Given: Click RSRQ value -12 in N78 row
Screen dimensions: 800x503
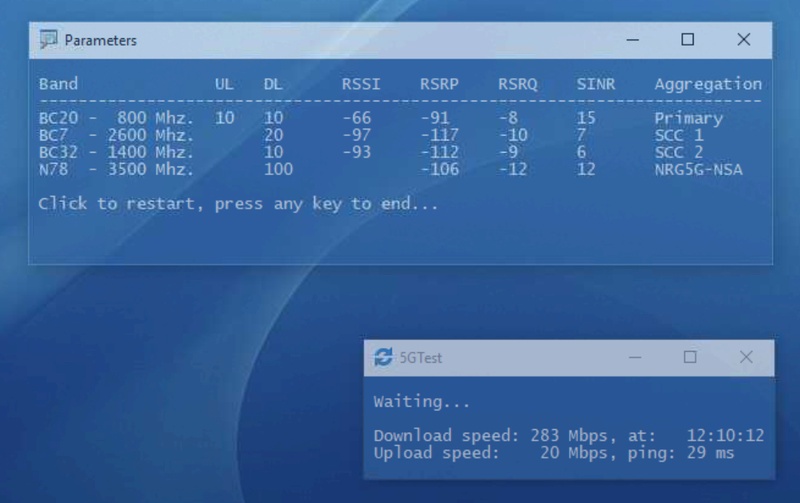Looking at the screenshot, I should (513, 169).
